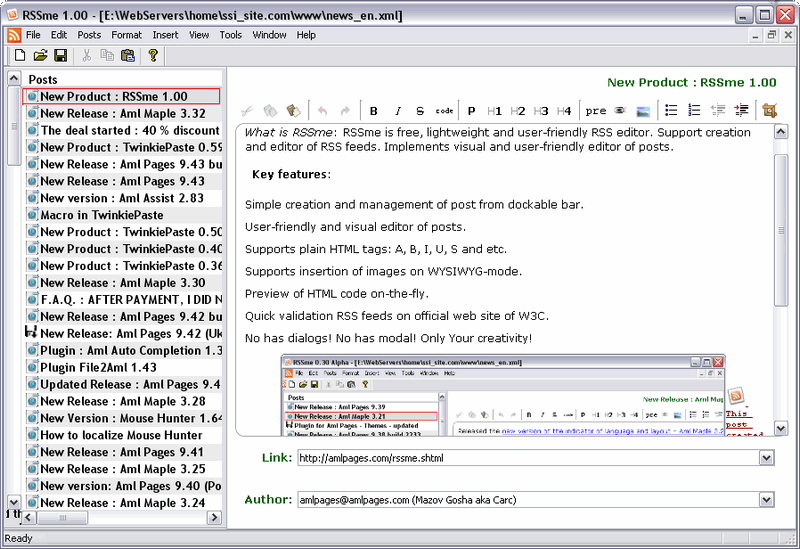Select post New Release : Aml Pages 9.43
The width and height of the screenshot is (800, 549).
tap(123, 181)
